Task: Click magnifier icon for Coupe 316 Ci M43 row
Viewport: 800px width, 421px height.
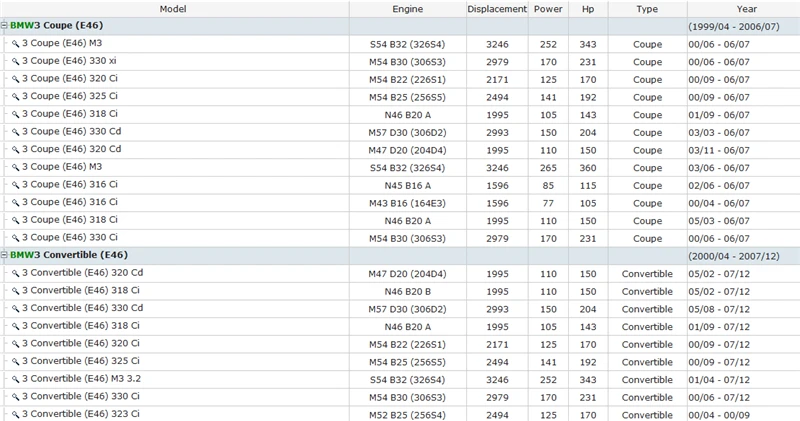Action: 15,203
